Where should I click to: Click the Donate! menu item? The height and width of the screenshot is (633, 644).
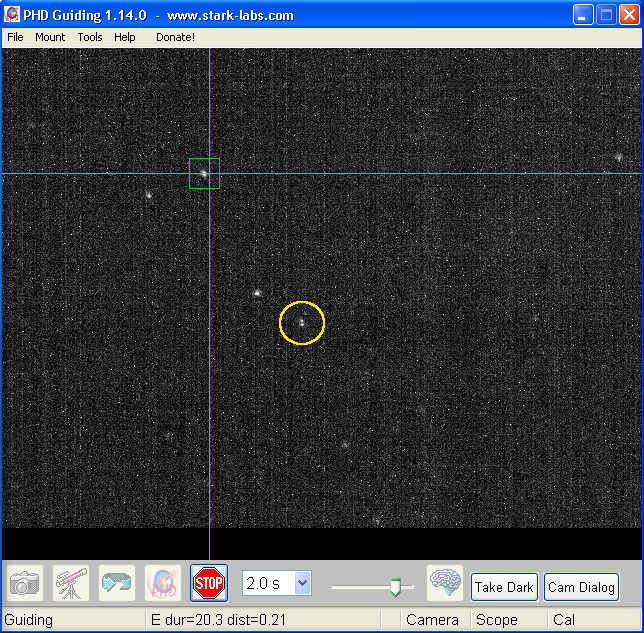[175, 37]
